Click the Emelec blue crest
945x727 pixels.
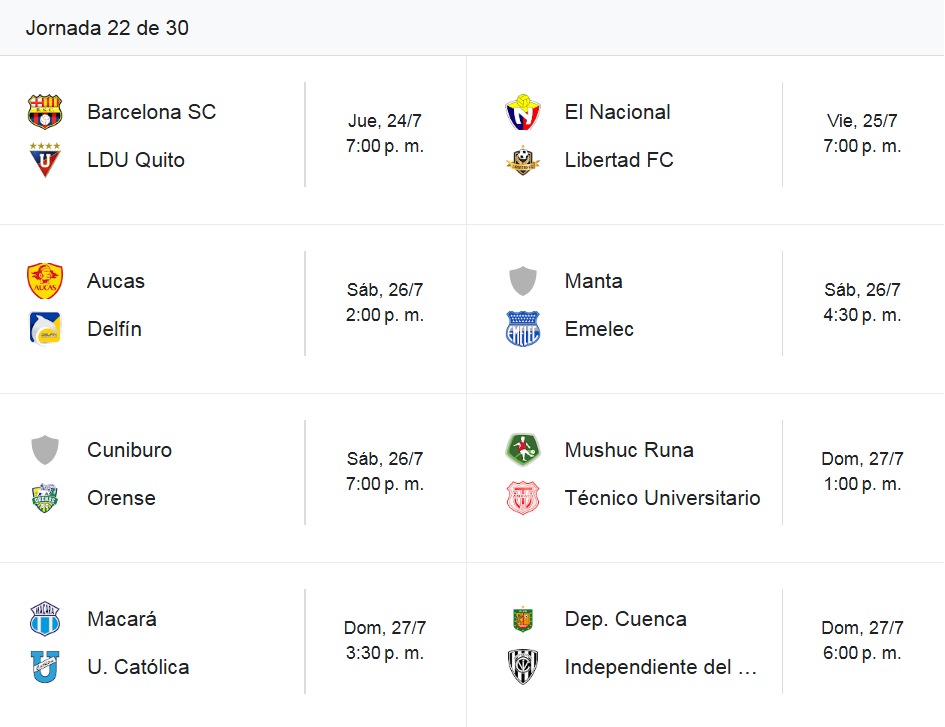523,329
